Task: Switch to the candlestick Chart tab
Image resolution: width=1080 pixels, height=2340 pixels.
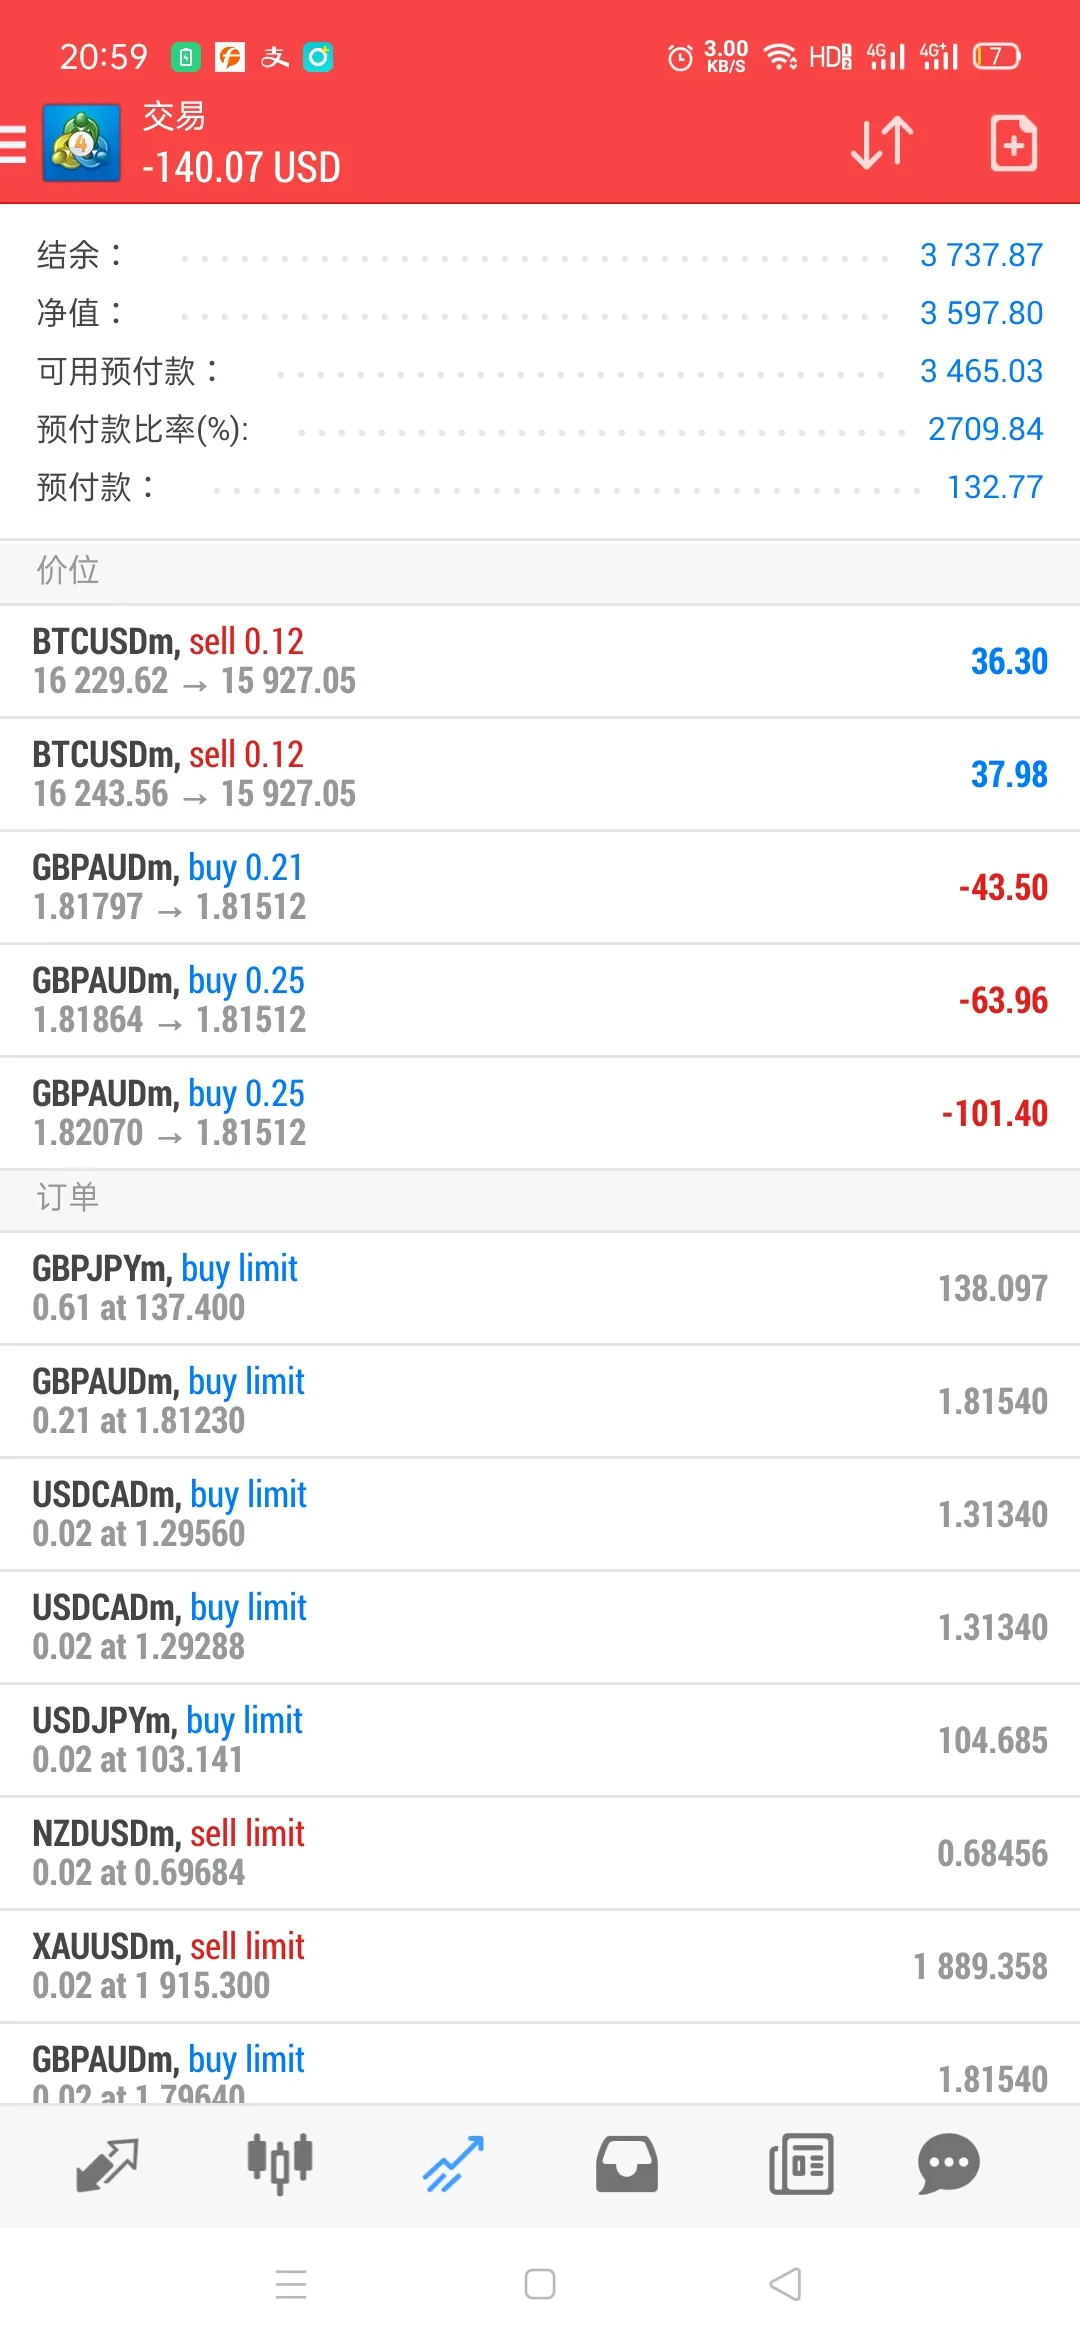Action: click(x=280, y=2163)
